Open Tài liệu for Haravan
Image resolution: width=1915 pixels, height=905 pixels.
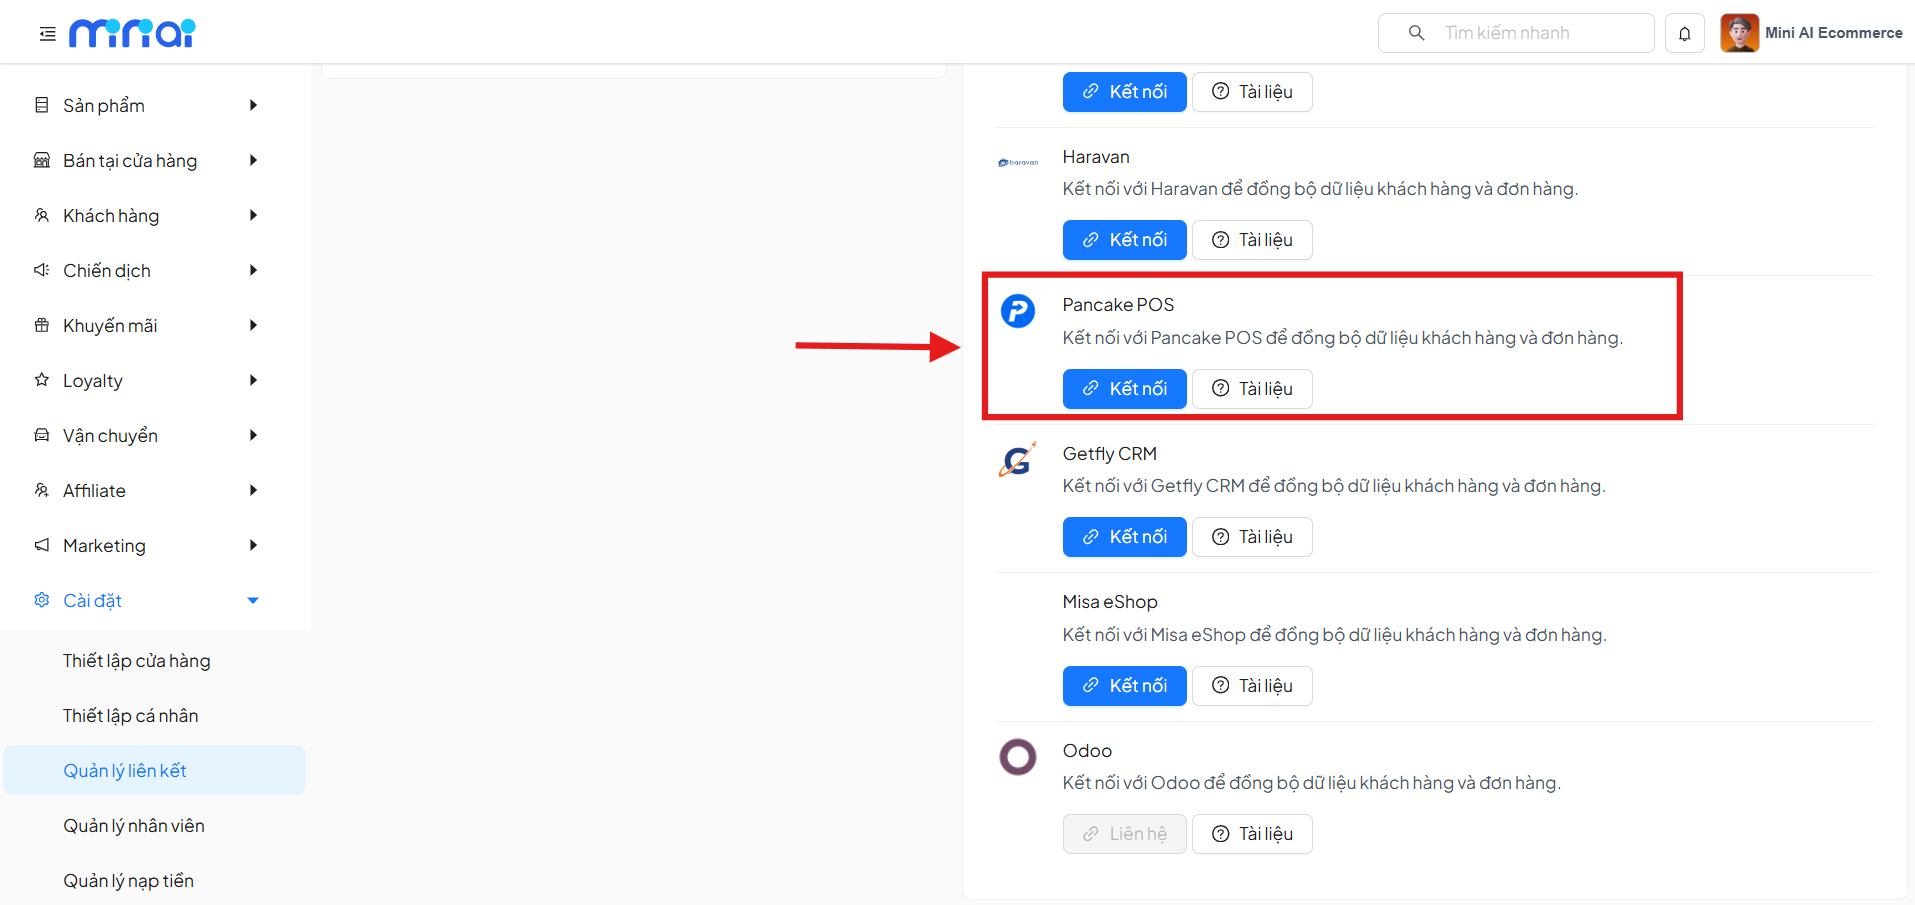coord(1251,239)
